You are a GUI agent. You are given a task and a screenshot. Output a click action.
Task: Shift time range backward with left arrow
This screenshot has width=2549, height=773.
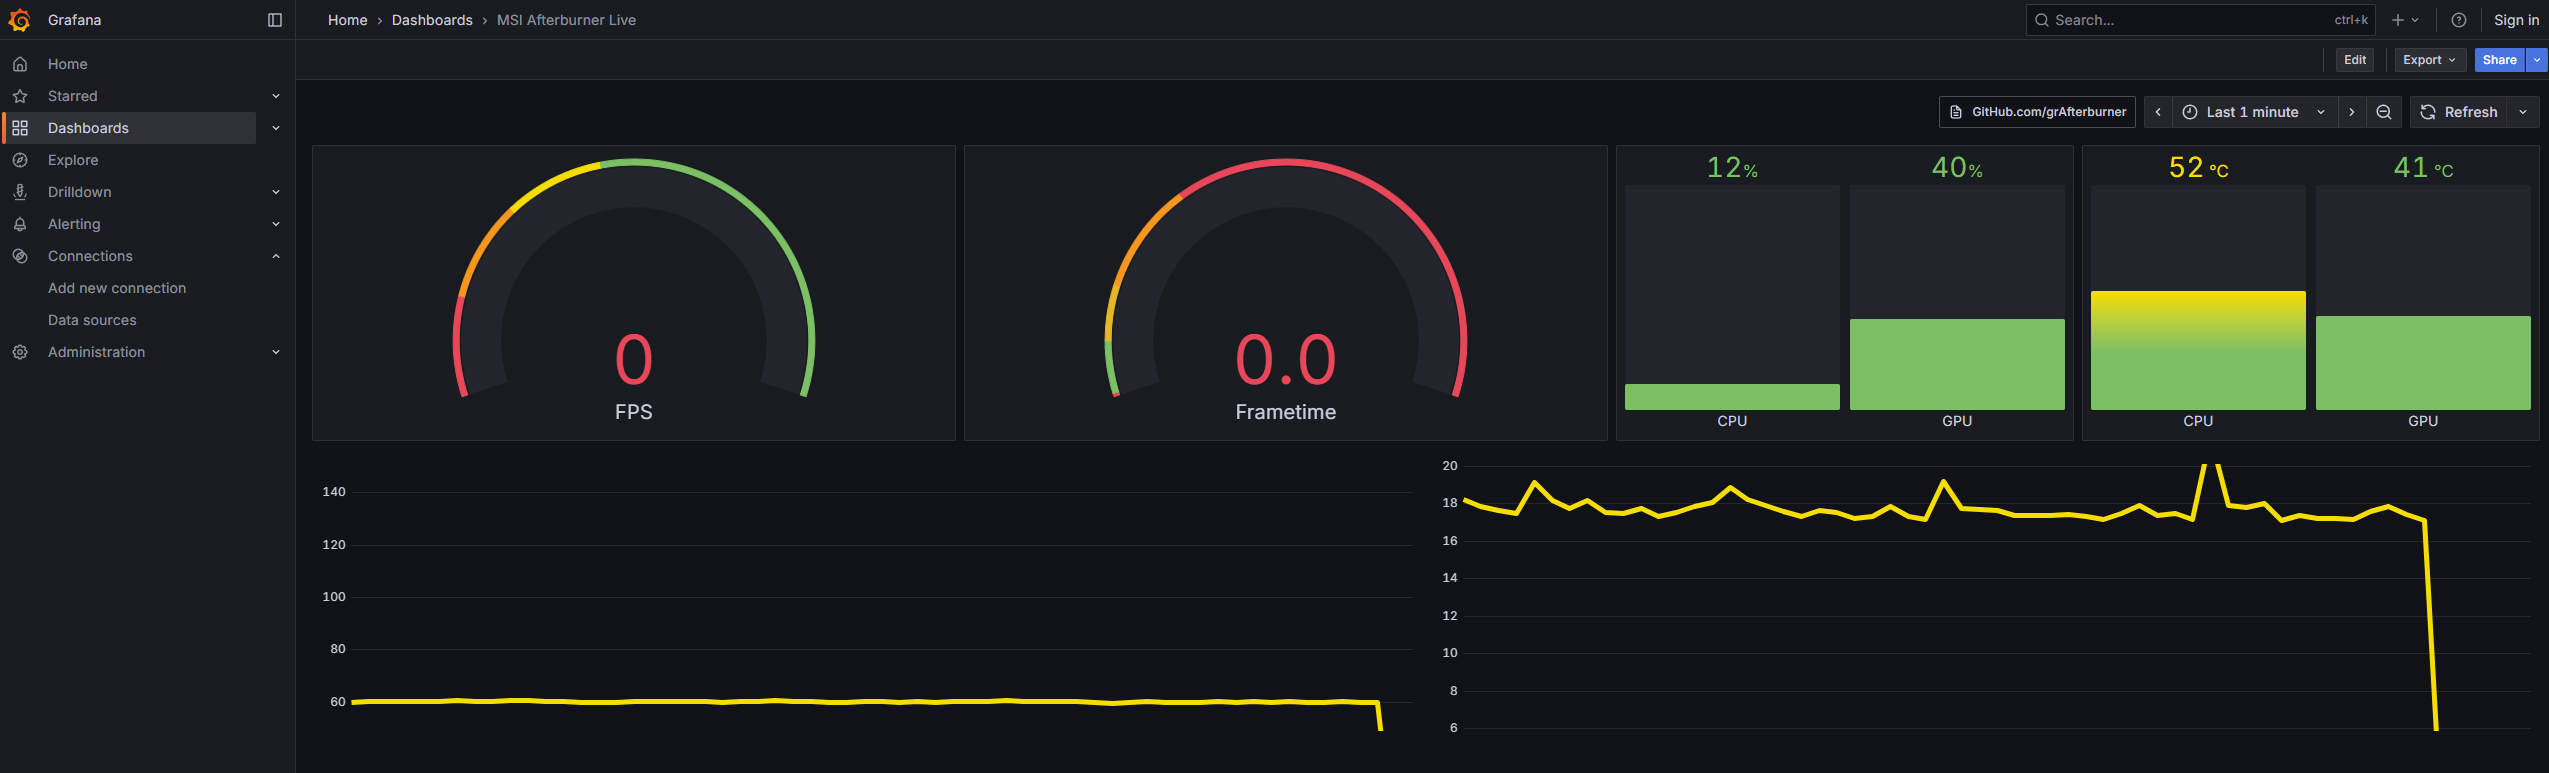pos(2158,112)
